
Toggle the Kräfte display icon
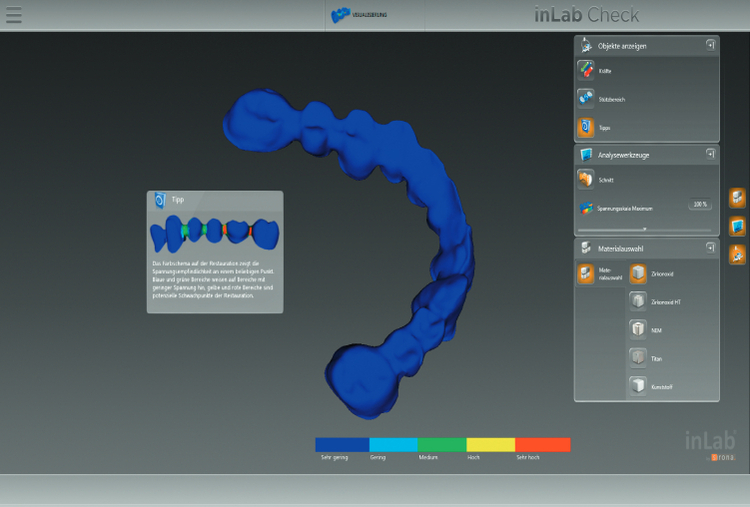[x=586, y=71]
